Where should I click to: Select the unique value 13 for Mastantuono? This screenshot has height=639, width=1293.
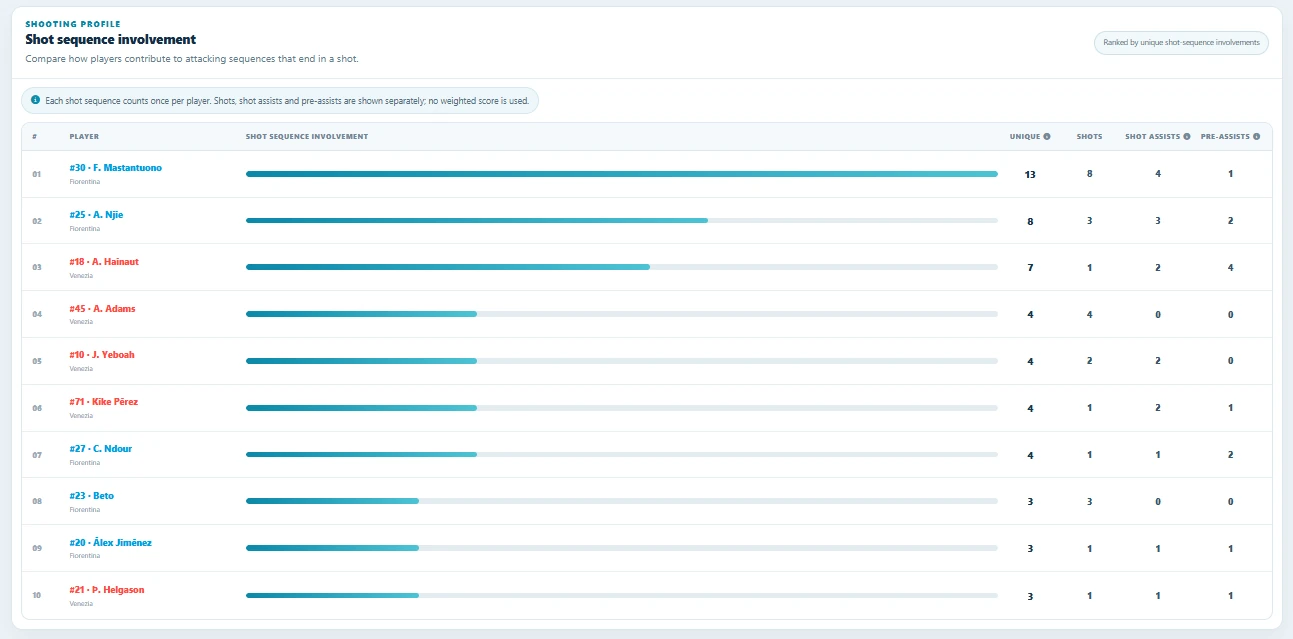click(1030, 174)
